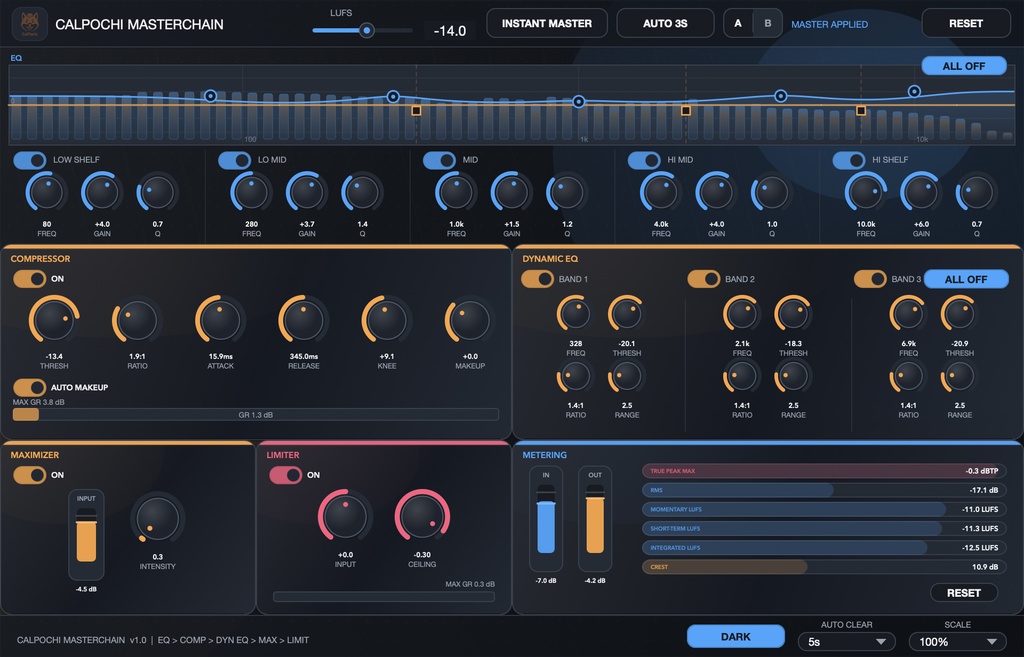Image resolution: width=1024 pixels, height=657 pixels.
Task: Click the Mid GAIN knob at +1.5
Action: [511, 193]
